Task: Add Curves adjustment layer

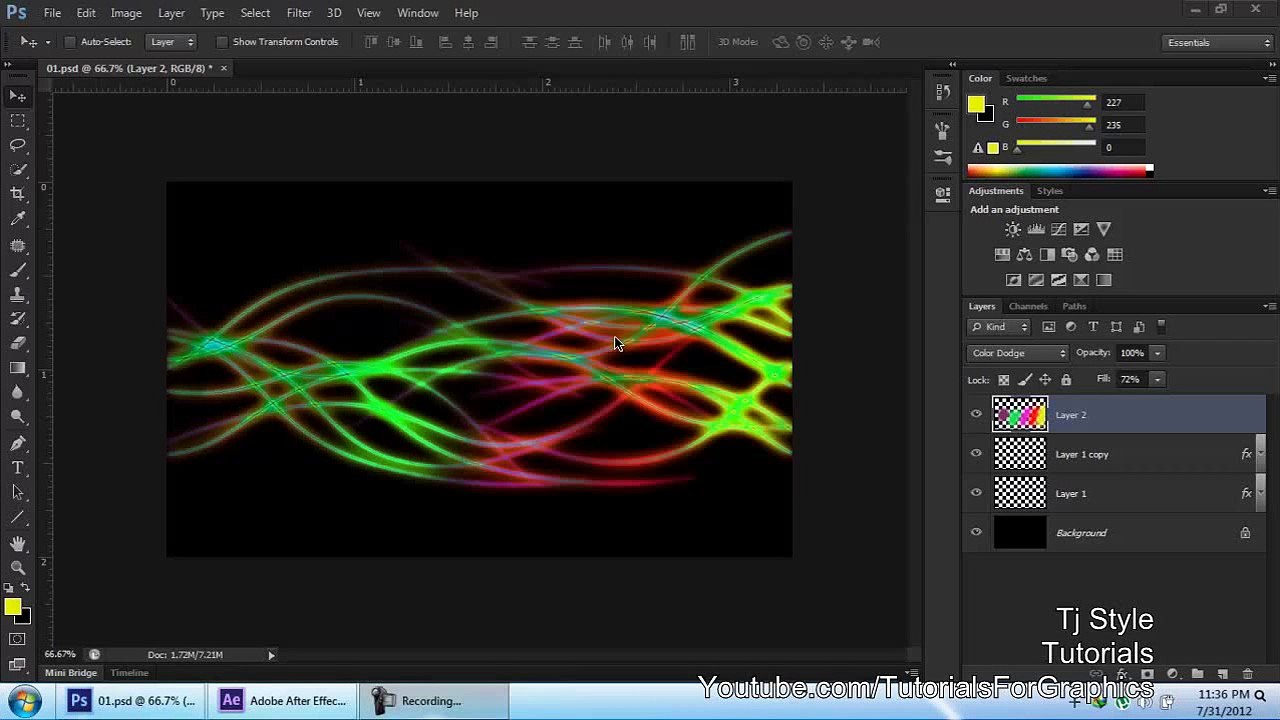Action: click(x=1059, y=229)
